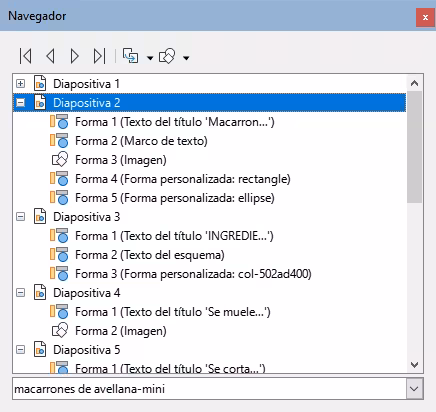Click the 'macarrones de avellana-mini' document field
The height and width of the screenshot is (412, 436).
[209, 389]
